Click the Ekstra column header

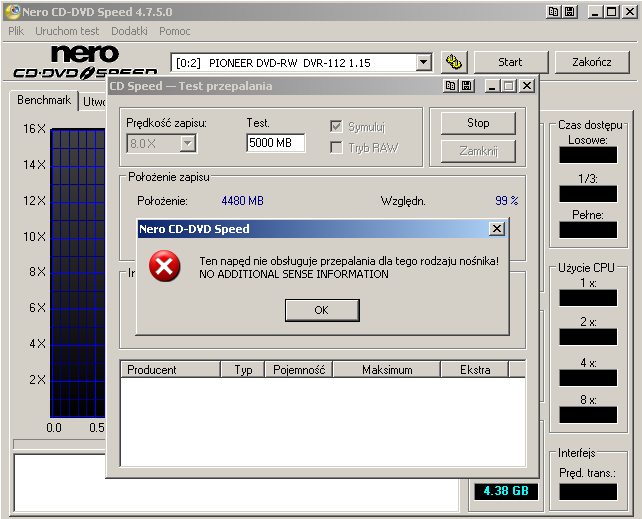click(475, 370)
